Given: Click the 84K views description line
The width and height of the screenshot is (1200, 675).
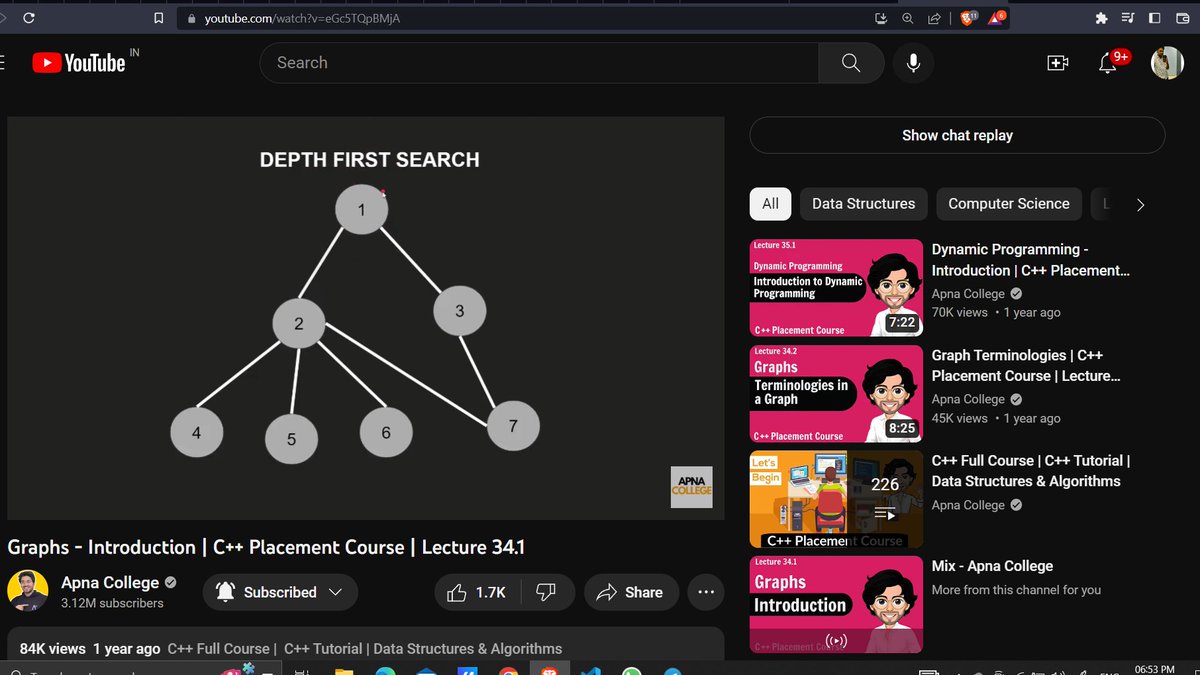Looking at the screenshot, I should (x=291, y=648).
